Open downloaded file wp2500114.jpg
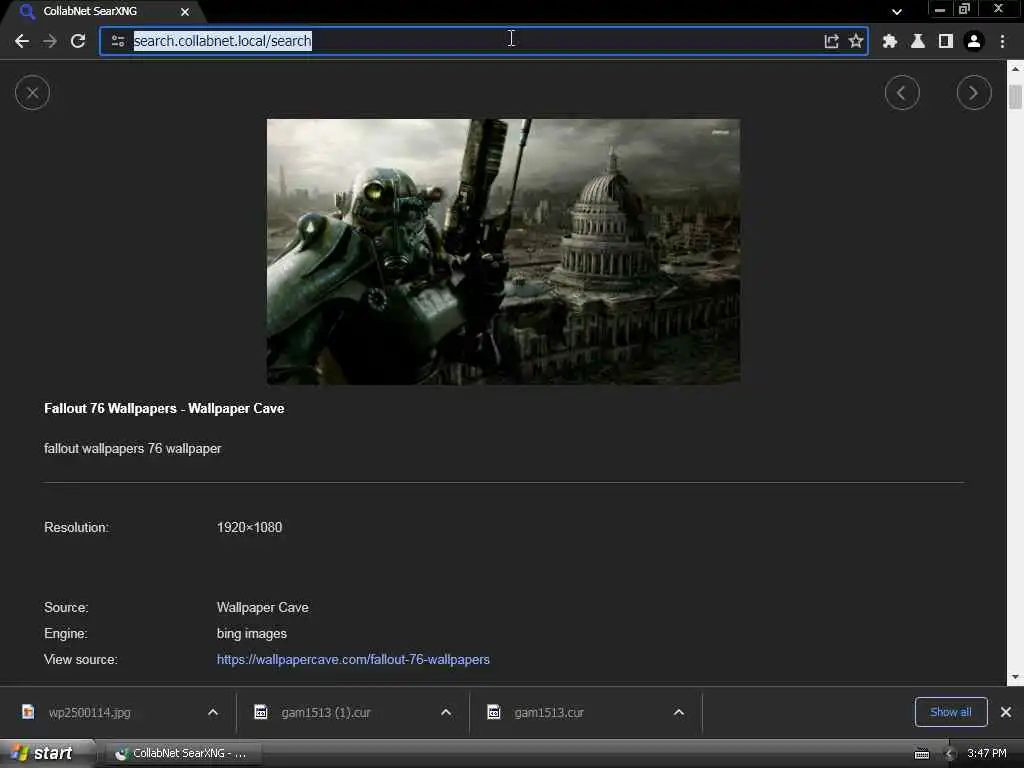1024x768 pixels. point(89,712)
